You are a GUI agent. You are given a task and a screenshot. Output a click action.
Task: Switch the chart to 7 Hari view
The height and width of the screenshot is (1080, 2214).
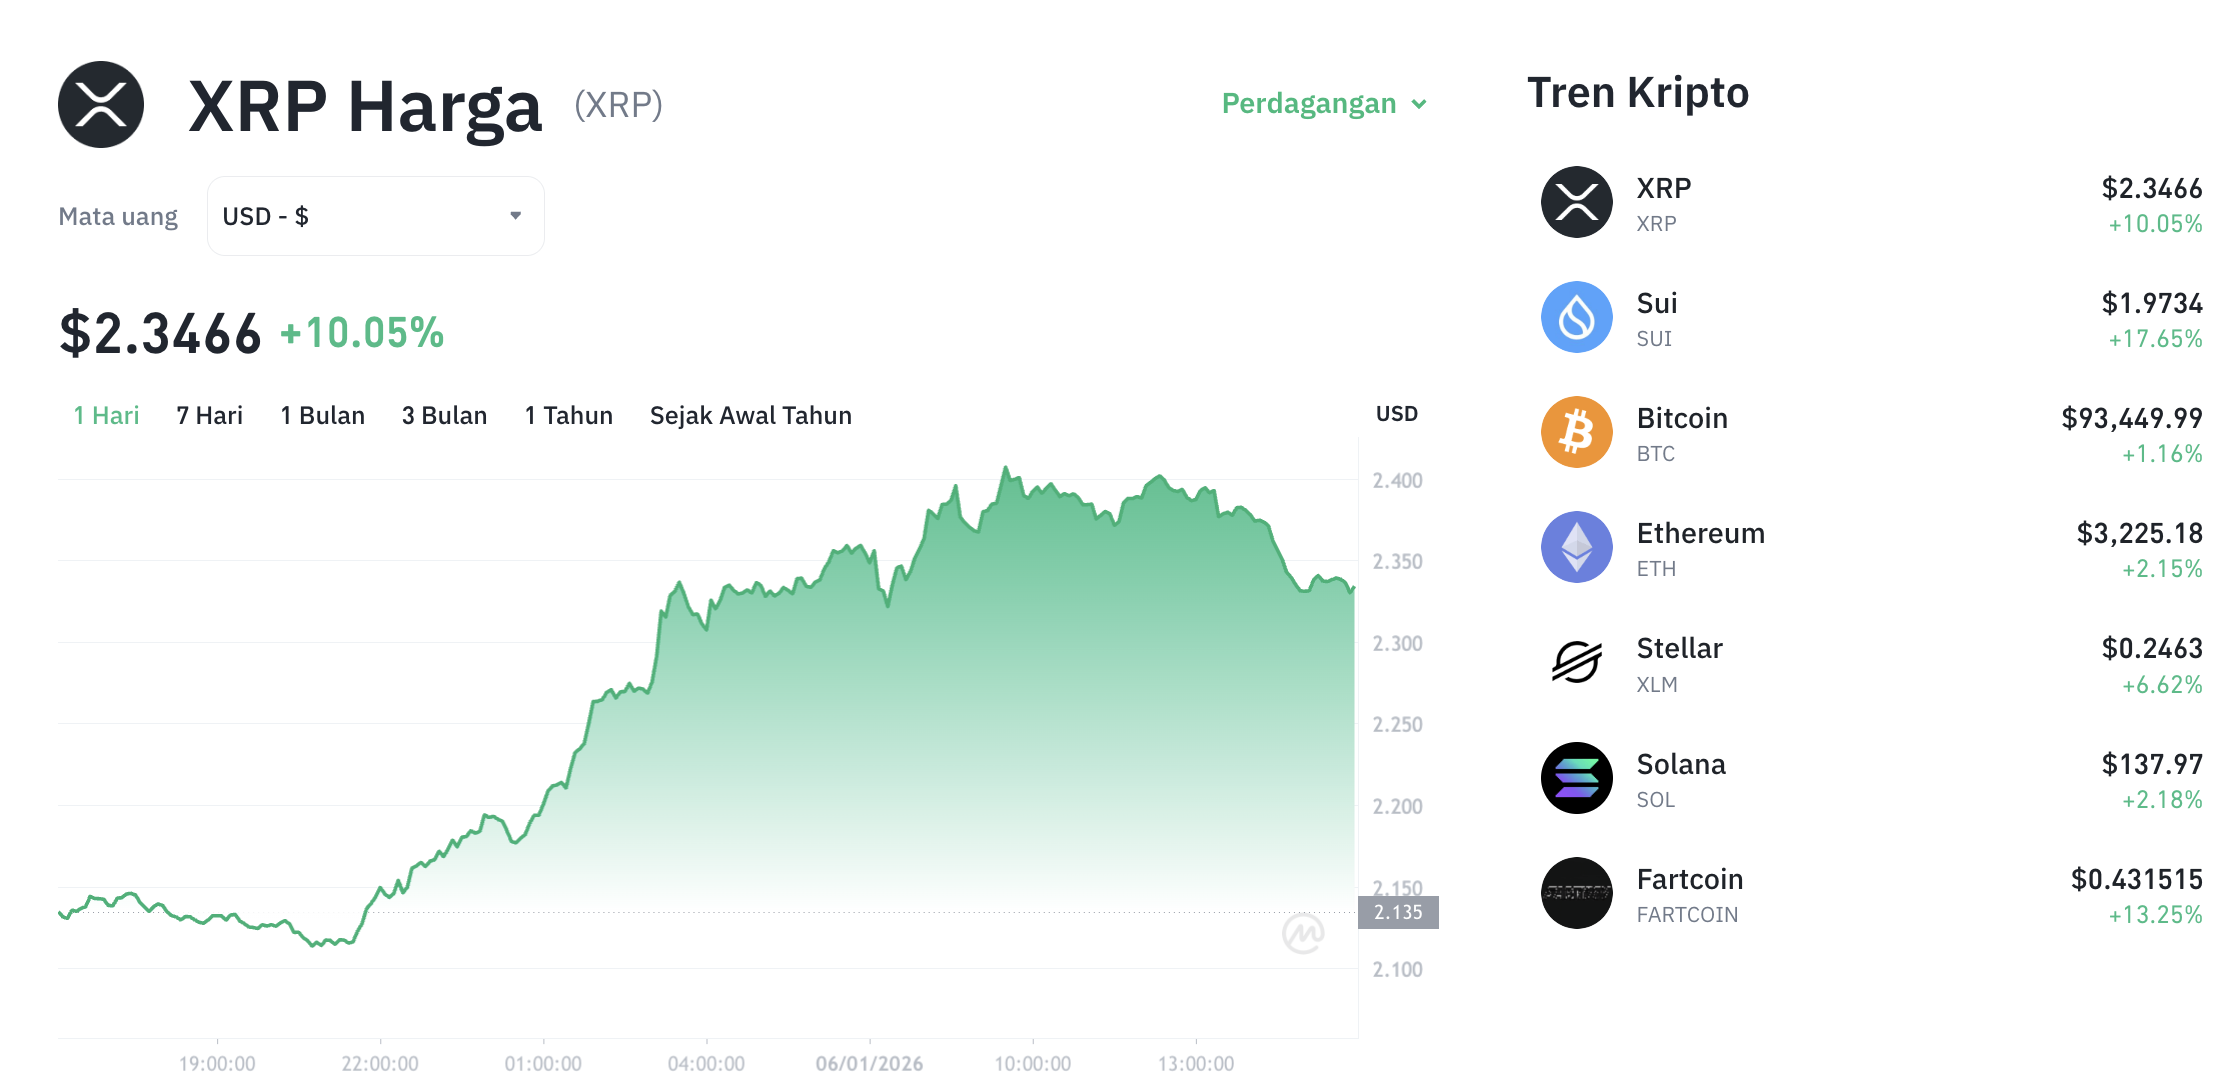click(209, 415)
